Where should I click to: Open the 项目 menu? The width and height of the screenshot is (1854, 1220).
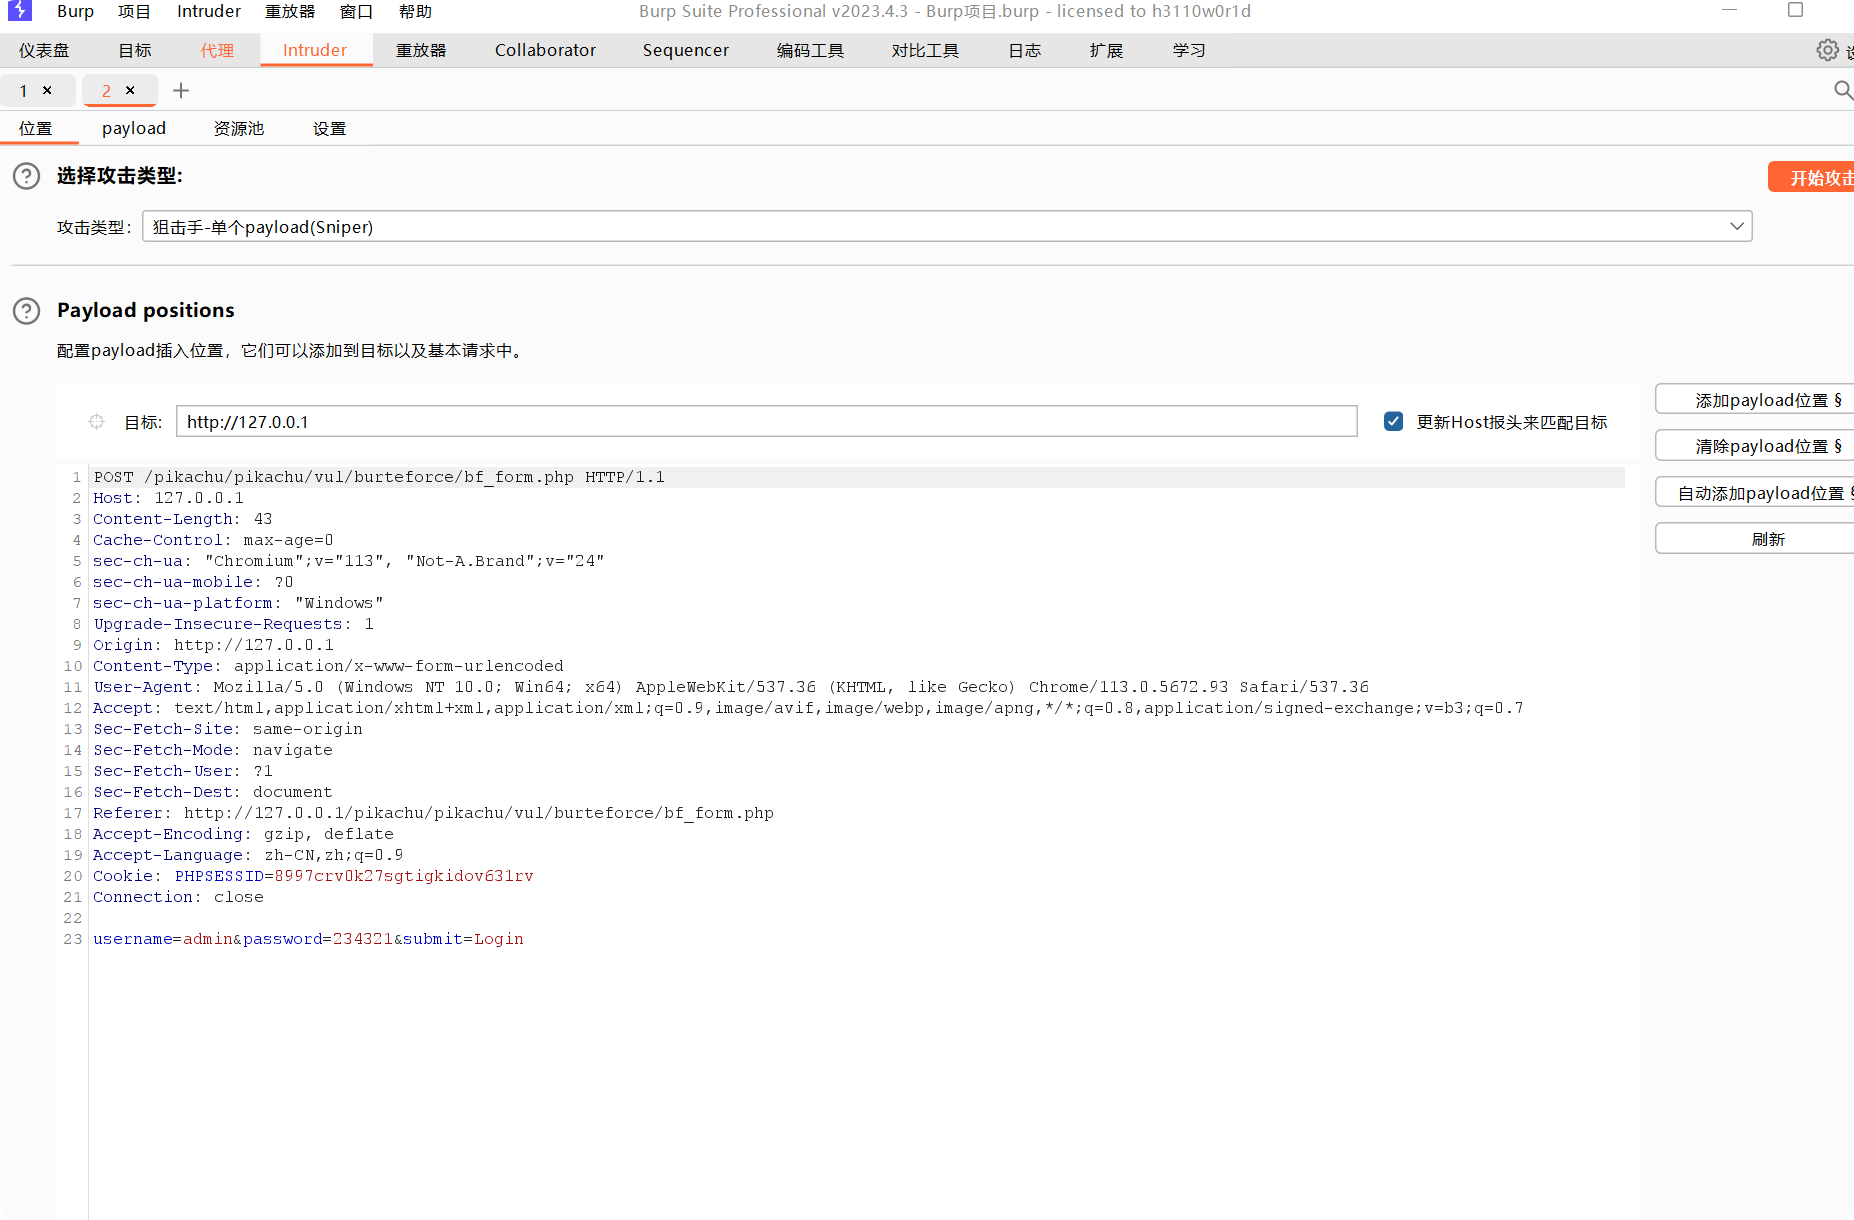tap(134, 11)
